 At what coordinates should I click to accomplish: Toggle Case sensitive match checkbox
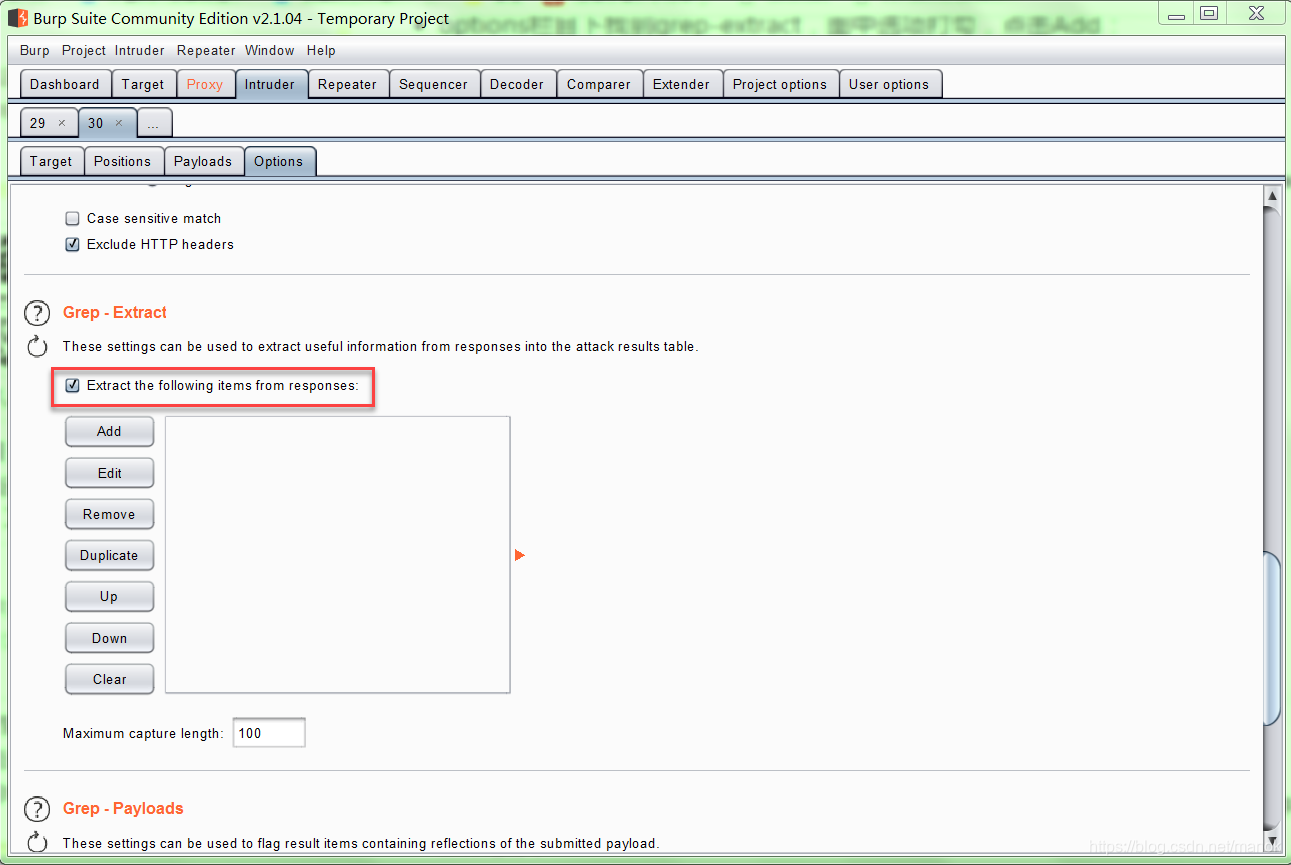(72, 218)
